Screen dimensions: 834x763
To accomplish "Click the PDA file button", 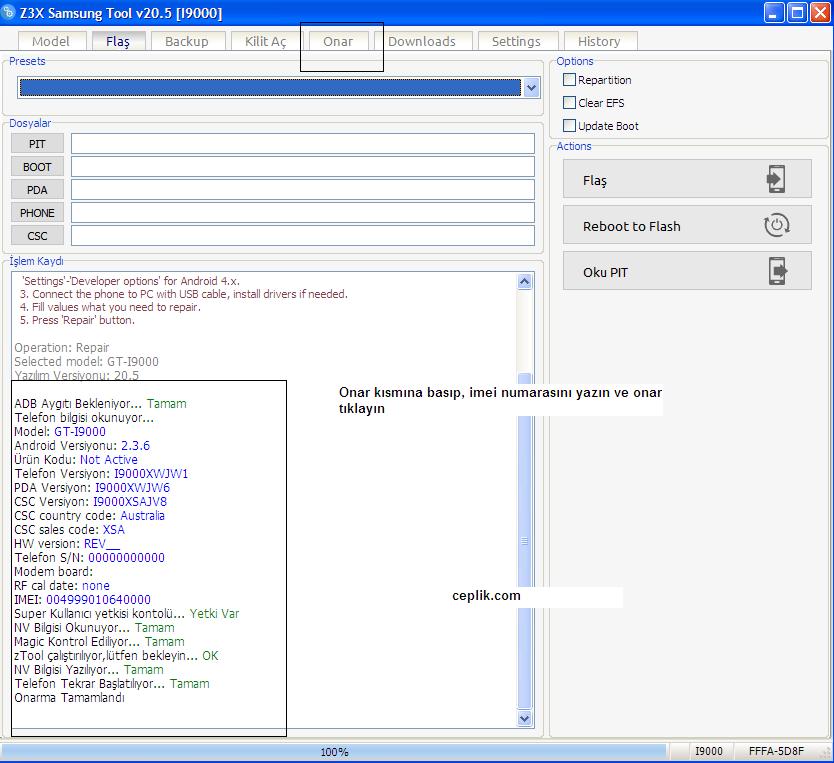I will (x=37, y=190).
